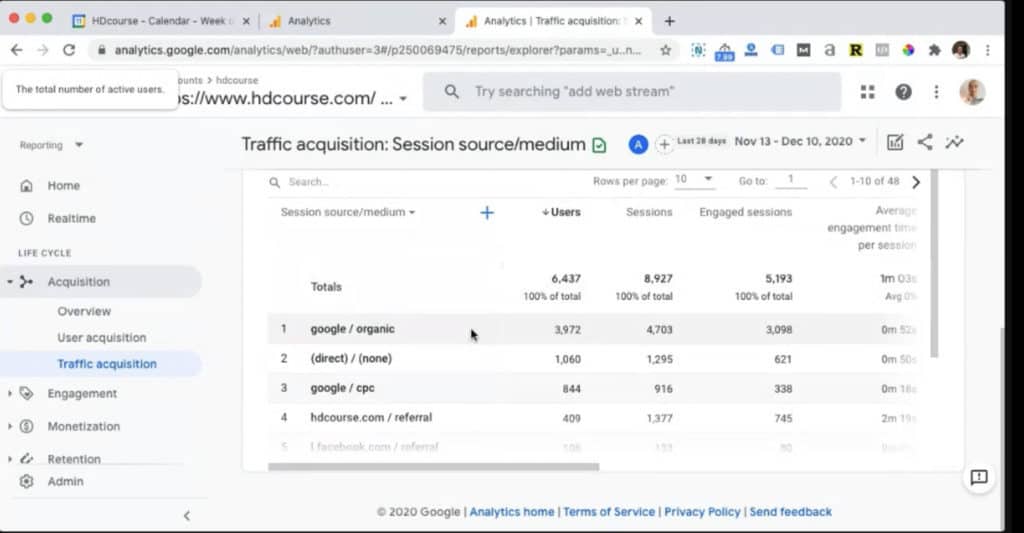Open the date range dropdown Nov 13 - Dec 10, 2020
1024x533 pixels.
(800, 141)
